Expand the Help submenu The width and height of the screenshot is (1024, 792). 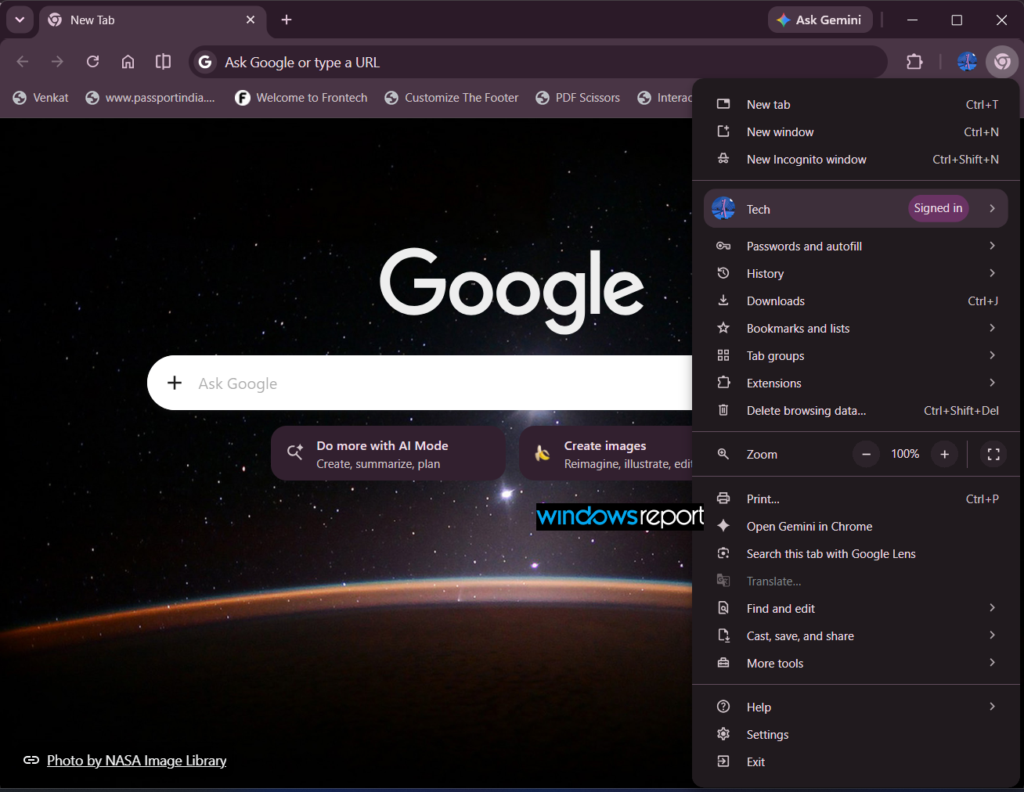(x=856, y=707)
